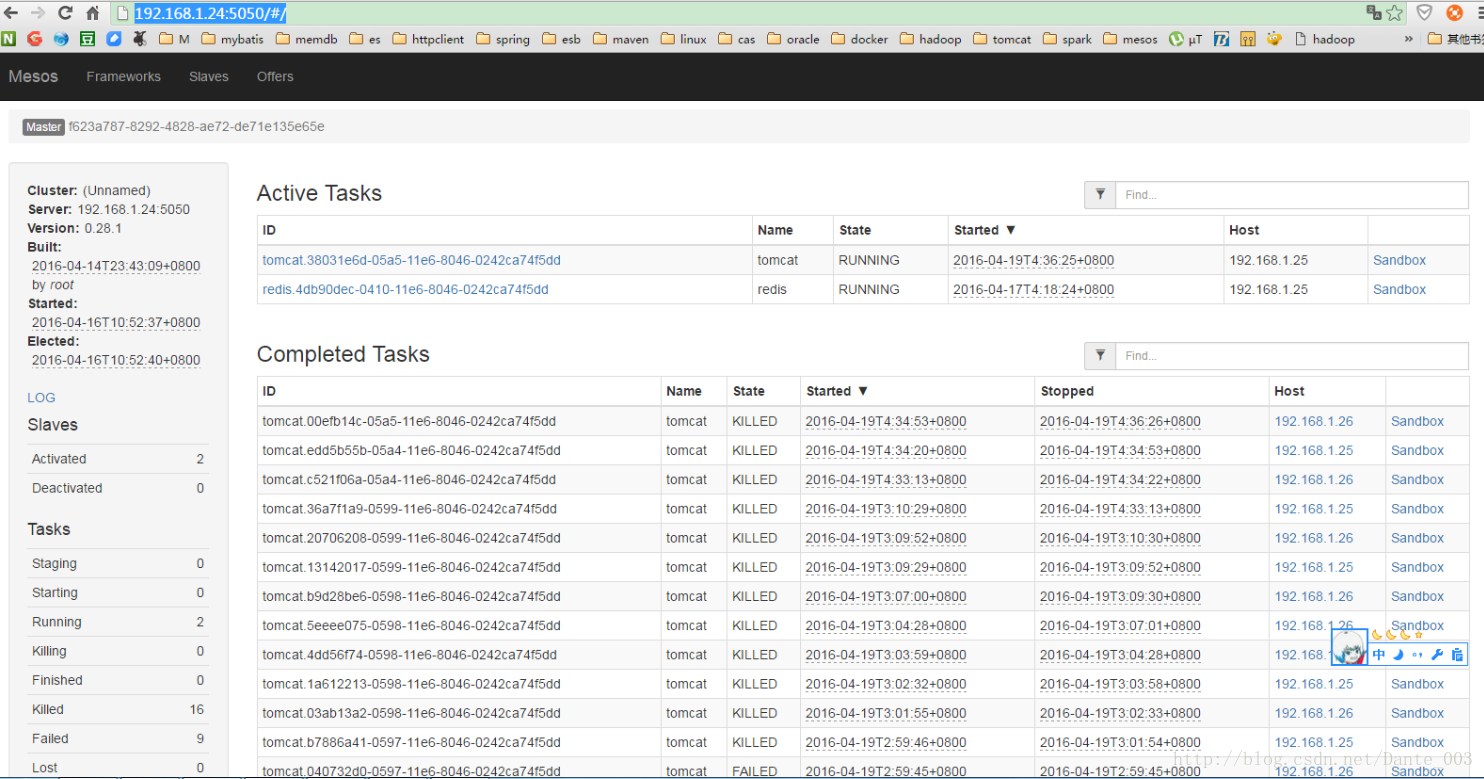Image resolution: width=1484 pixels, height=779 pixels.
Task: Open Sandbox for running tomcat task
Action: [1399, 260]
